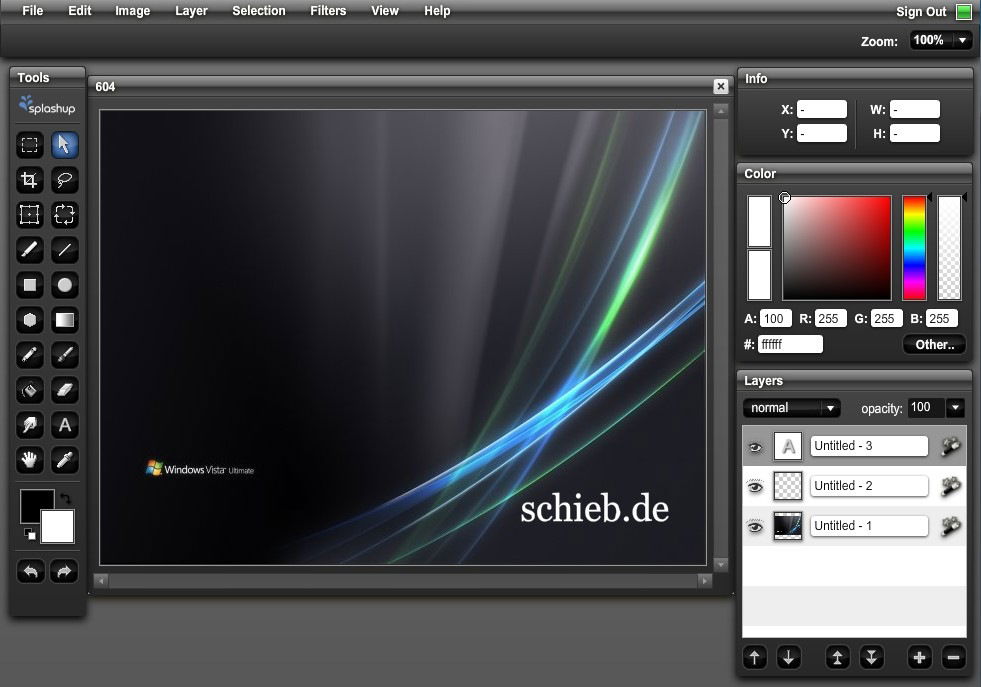
Task: Open the Filters menu
Action: point(328,11)
